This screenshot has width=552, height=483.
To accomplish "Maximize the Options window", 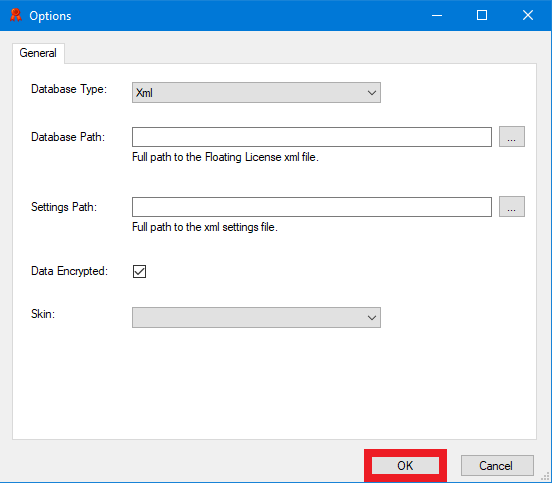I will pyautogui.click(x=482, y=15).
